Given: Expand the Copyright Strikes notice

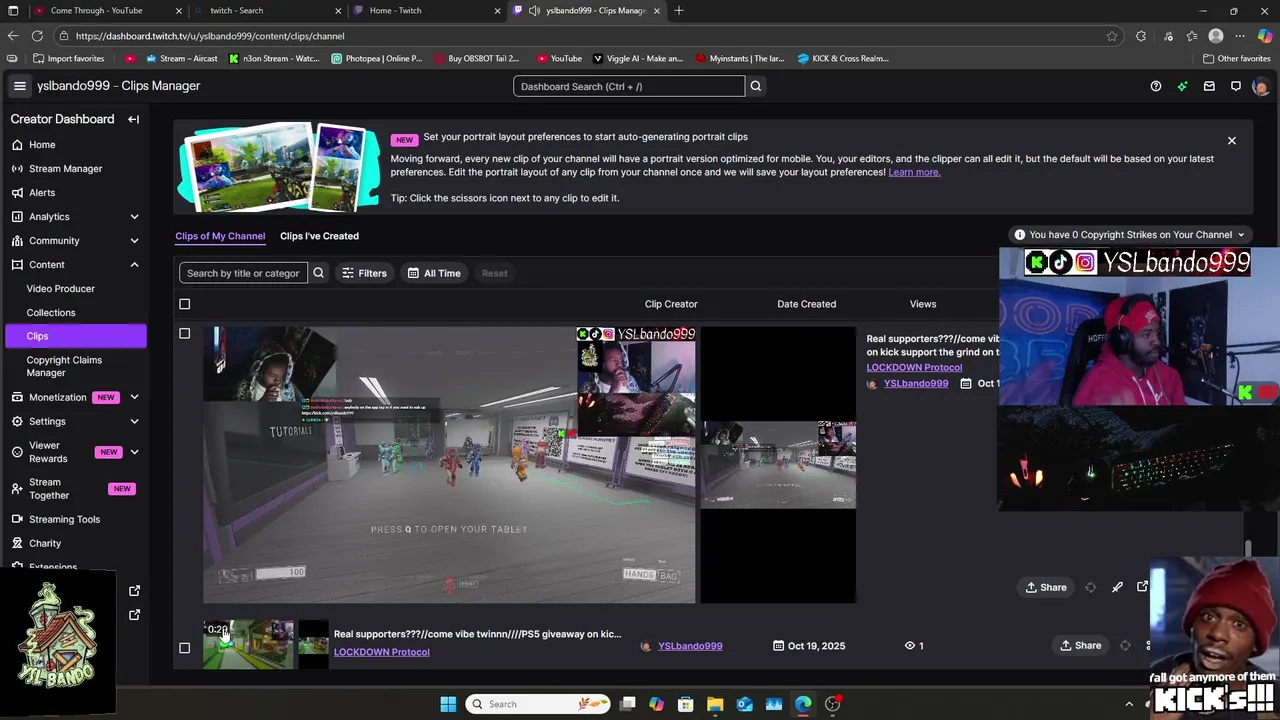Looking at the screenshot, I should (x=1130, y=235).
